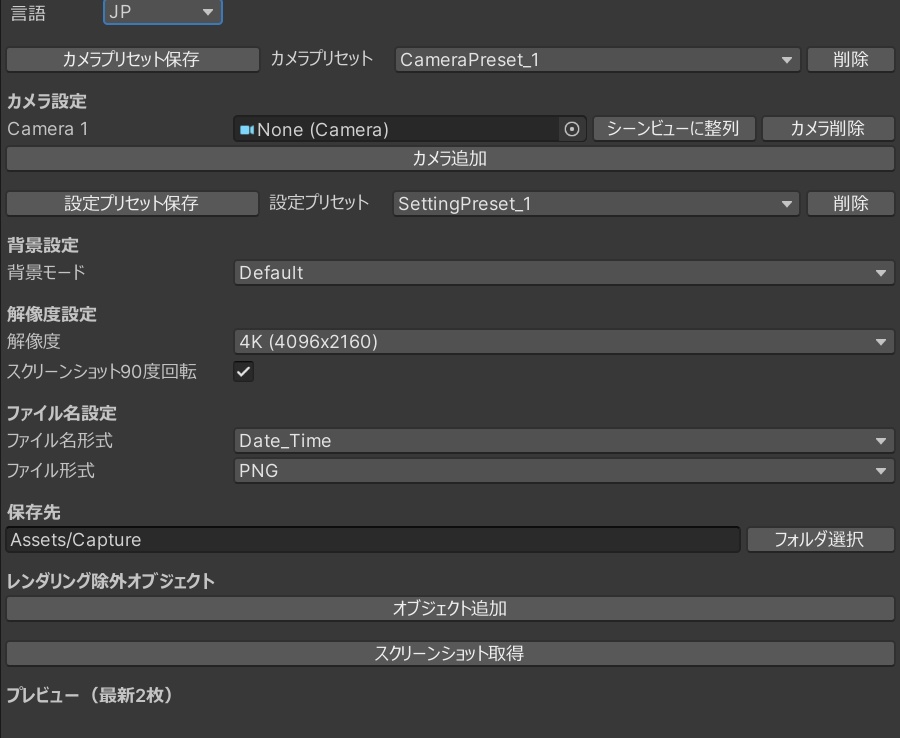The height and width of the screenshot is (738, 900).
Task: Click the カメラプリセット保存 button
Action: pyautogui.click(x=132, y=59)
